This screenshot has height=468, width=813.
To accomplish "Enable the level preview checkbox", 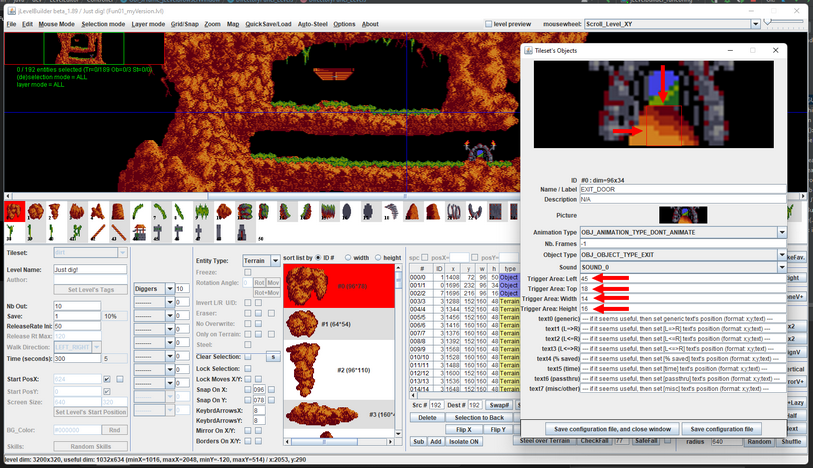I will click(488, 24).
